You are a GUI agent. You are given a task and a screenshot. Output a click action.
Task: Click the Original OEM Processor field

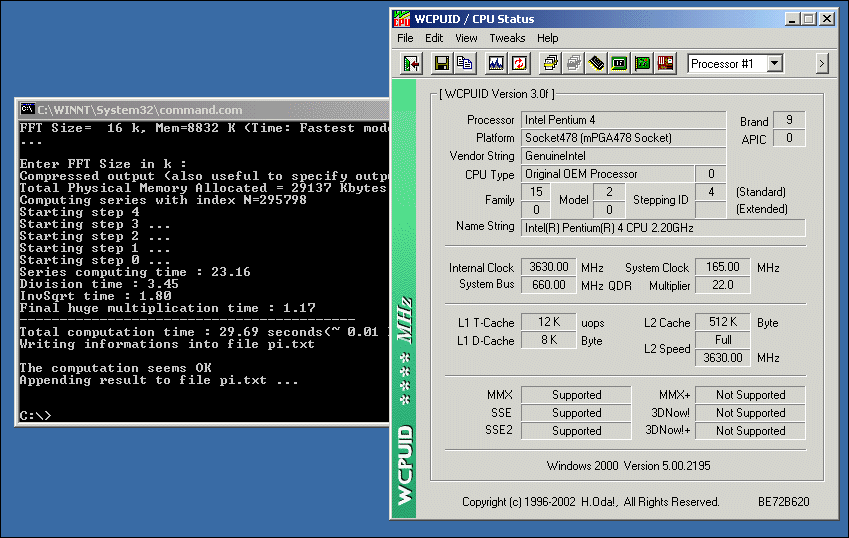coord(608,174)
